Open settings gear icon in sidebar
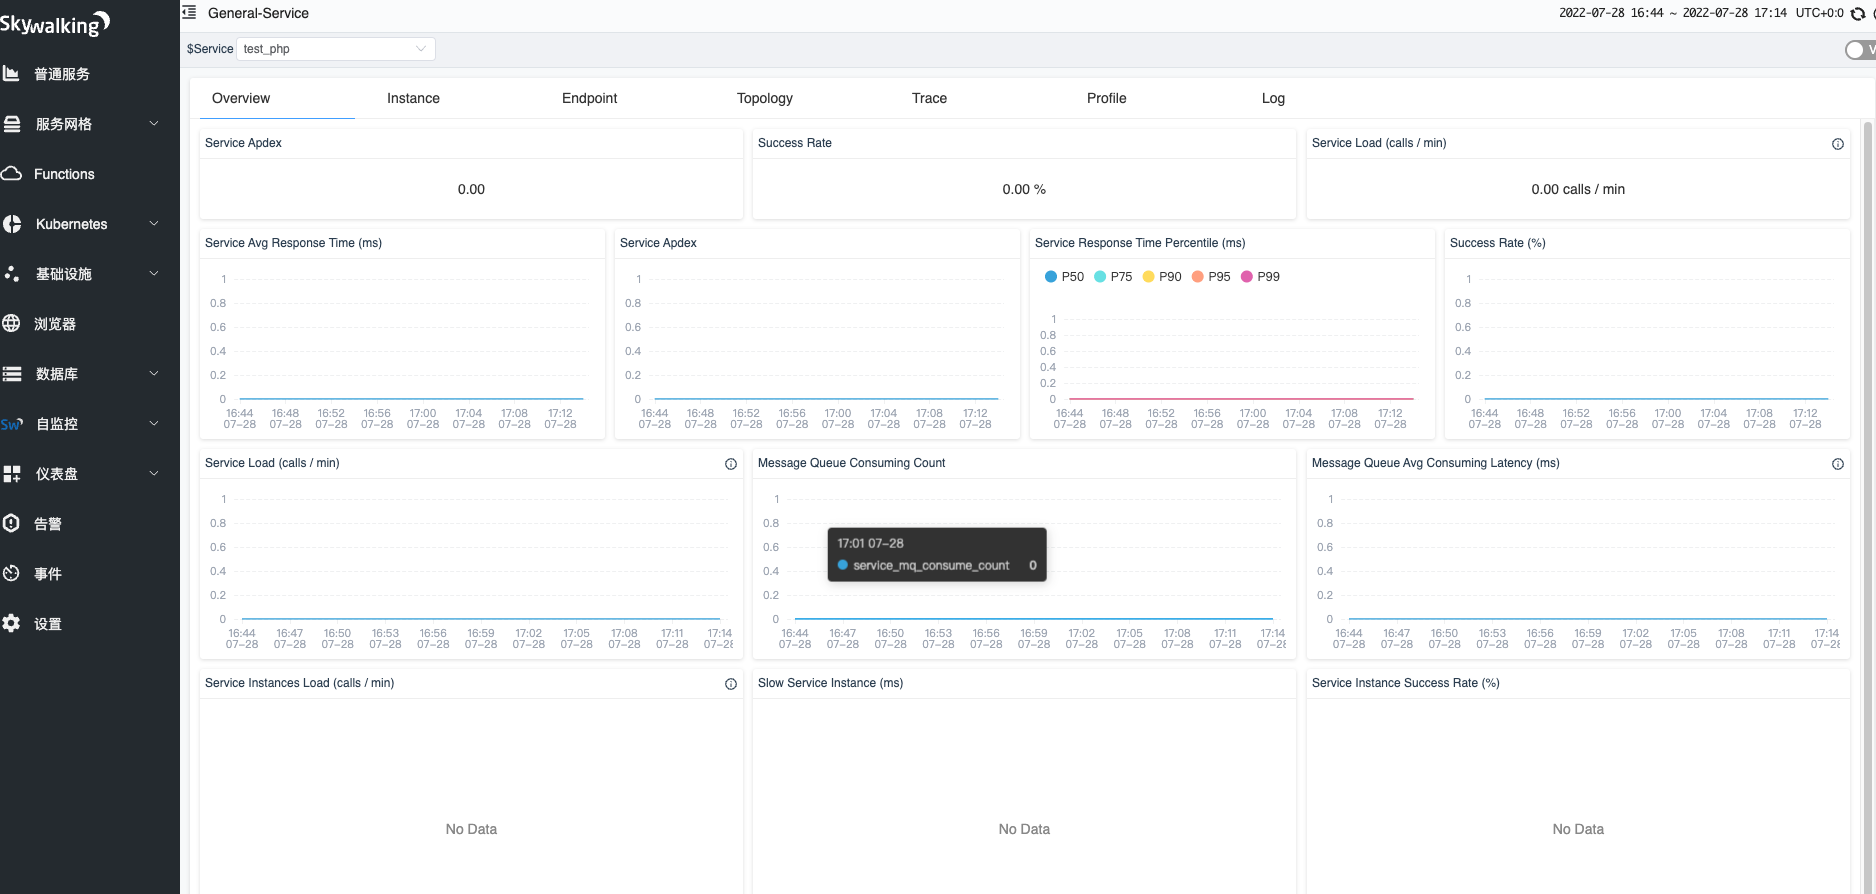1876x894 pixels. click(x=12, y=623)
